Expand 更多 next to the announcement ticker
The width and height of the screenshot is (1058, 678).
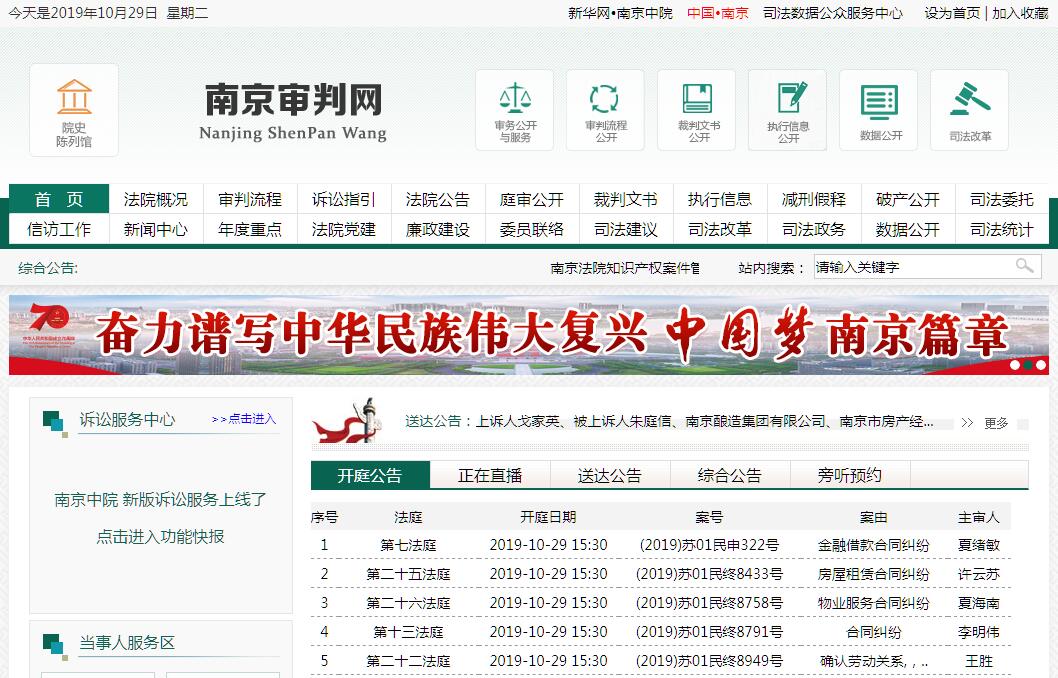(x=996, y=423)
